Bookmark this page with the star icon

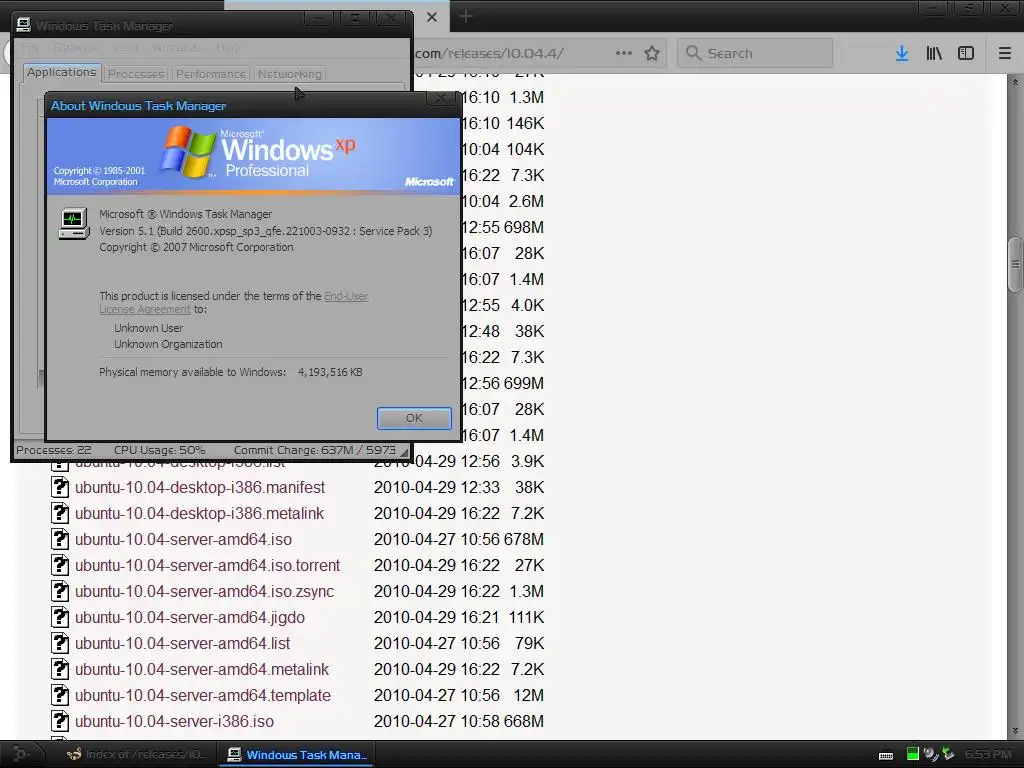pos(652,53)
